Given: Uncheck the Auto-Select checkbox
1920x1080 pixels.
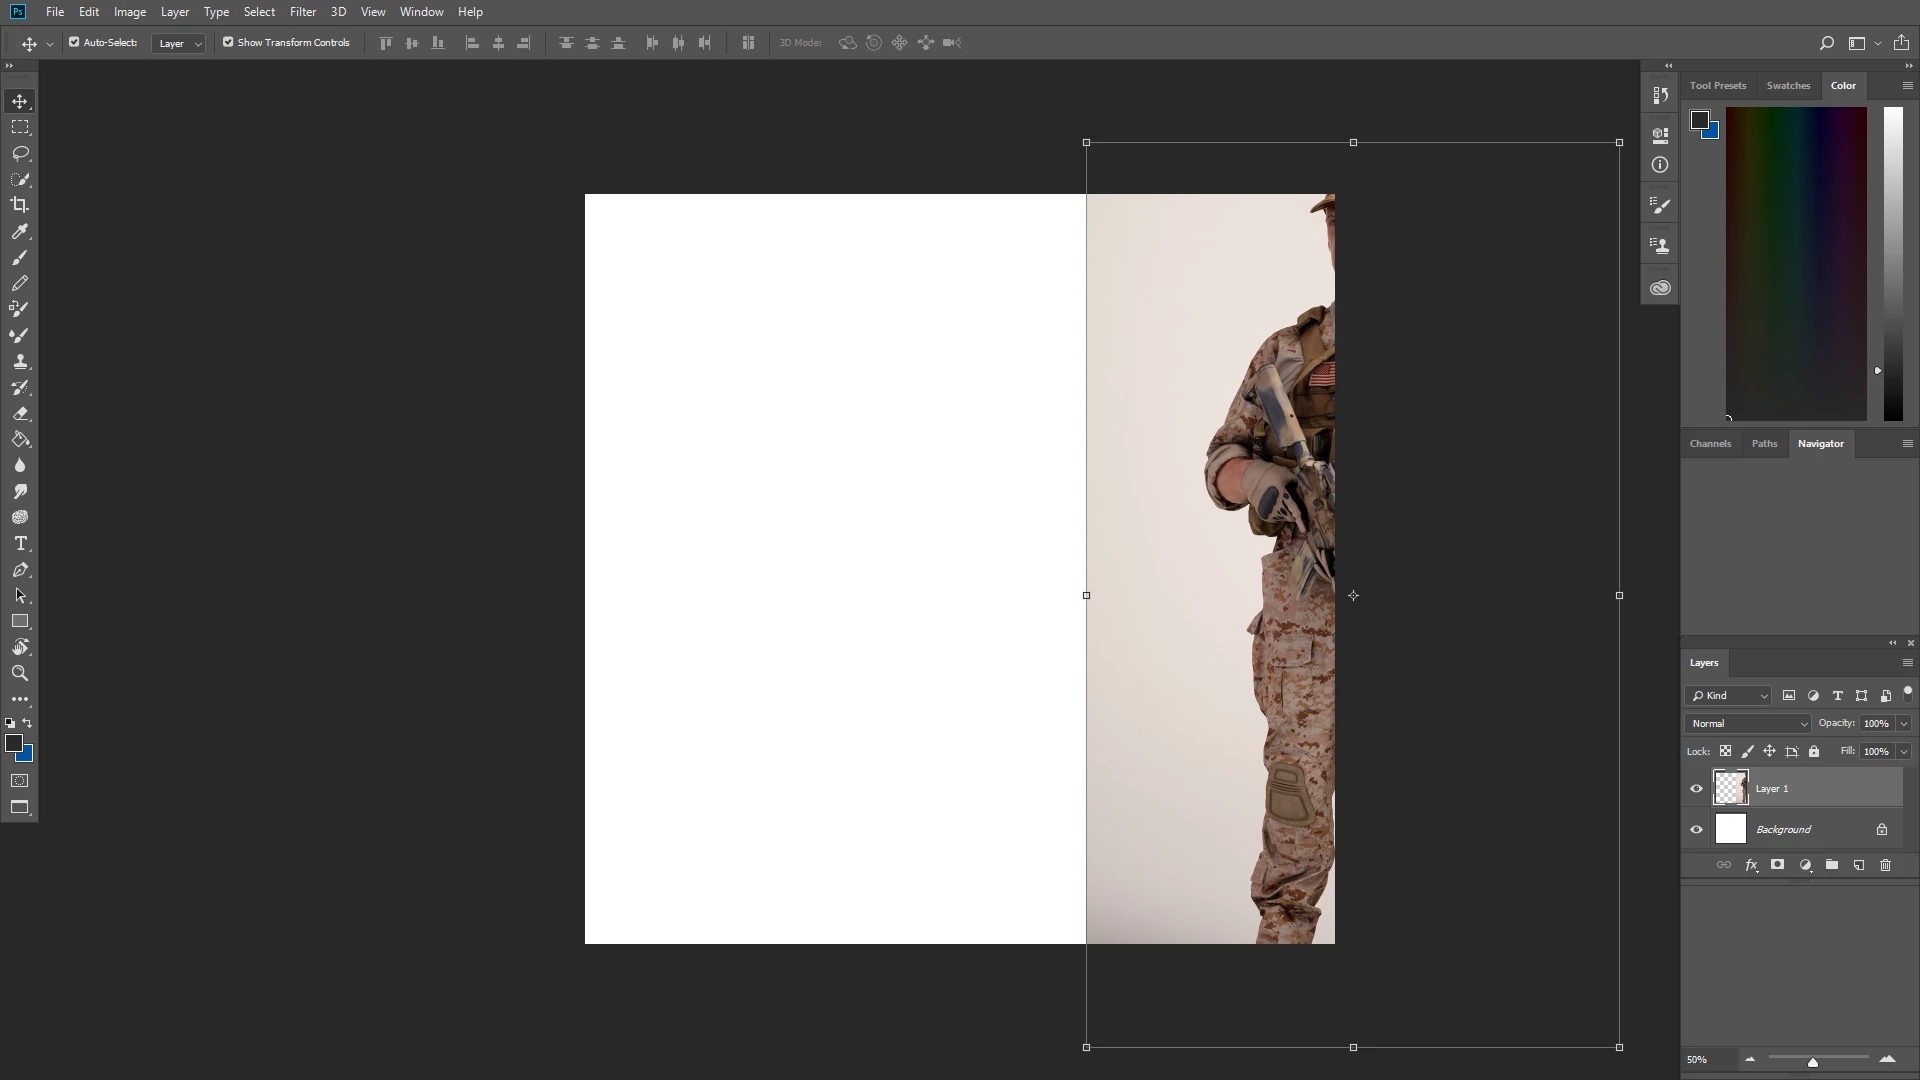Looking at the screenshot, I should coord(74,42).
